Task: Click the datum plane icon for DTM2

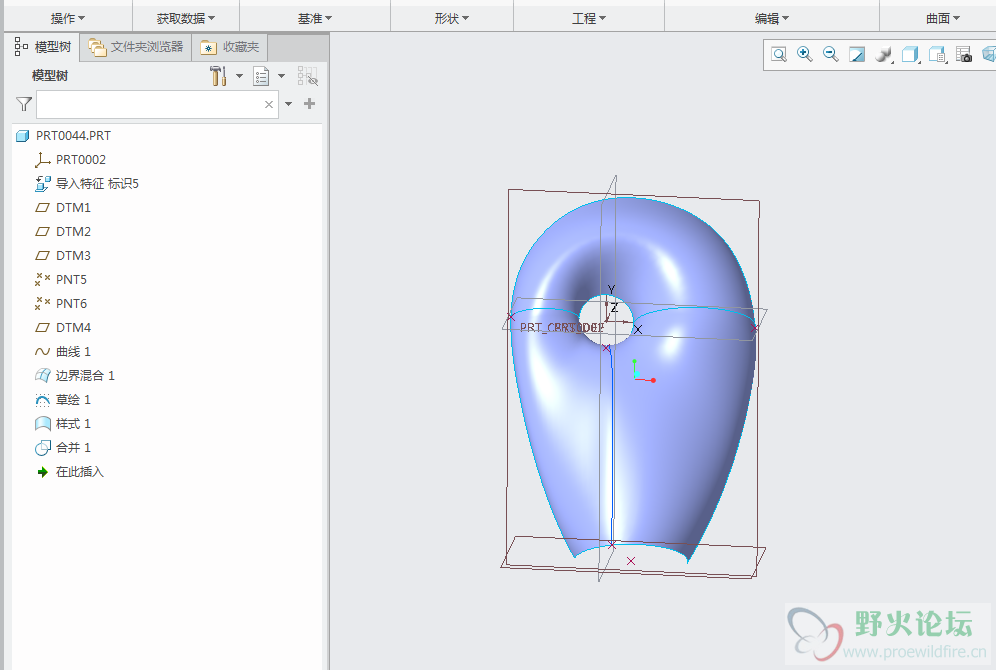Action: 43,232
